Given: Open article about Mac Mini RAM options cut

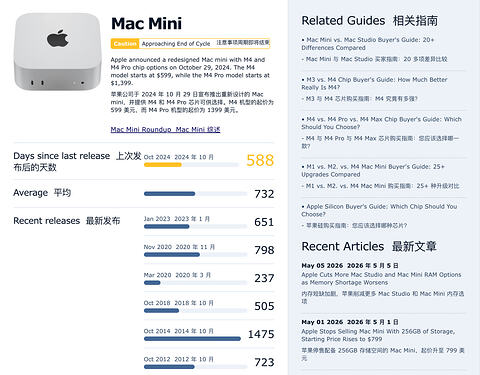Looking at the screenshot, I should pyautogui.click(x=381, y=279).
